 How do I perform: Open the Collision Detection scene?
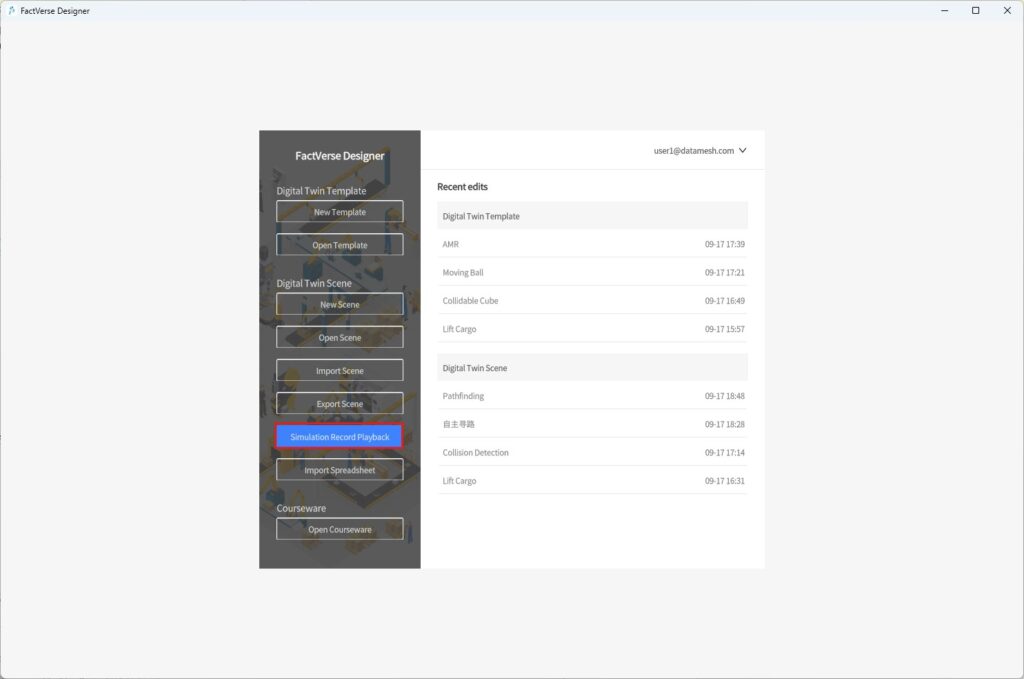[x=592, y=452]
